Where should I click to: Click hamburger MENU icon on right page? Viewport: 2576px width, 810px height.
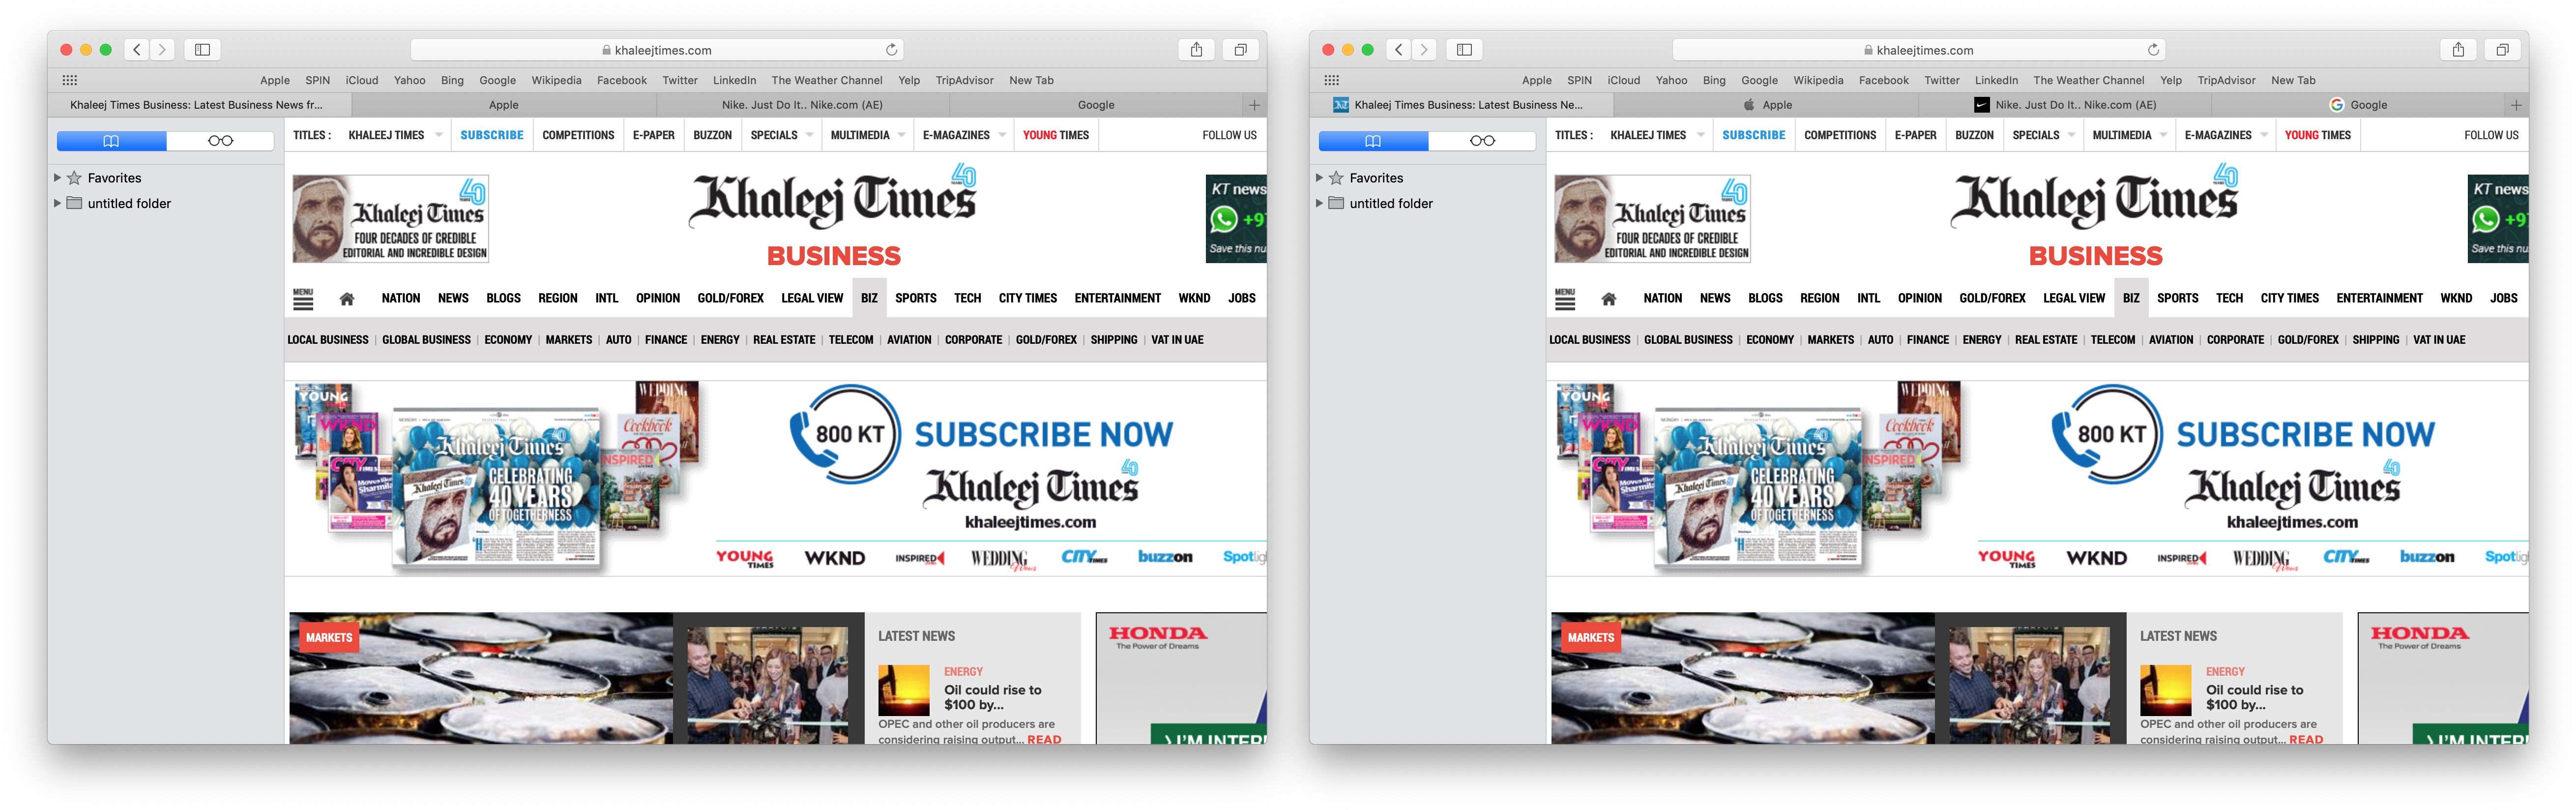[1565, 298]
